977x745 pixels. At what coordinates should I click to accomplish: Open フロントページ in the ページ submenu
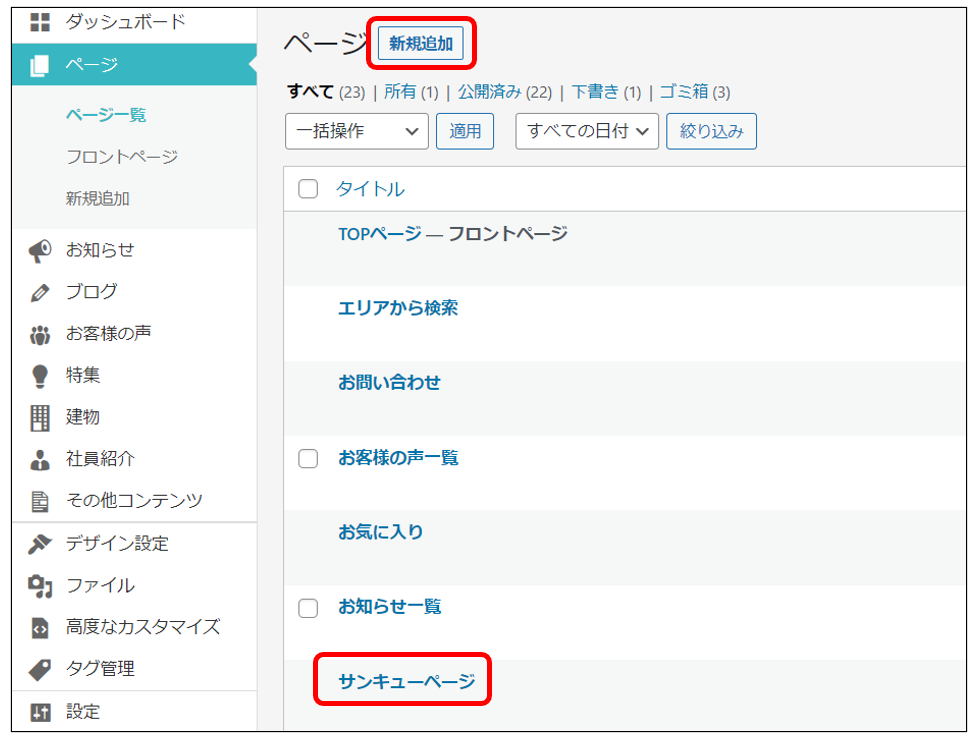pyautogui.click(x=122, y=157)
